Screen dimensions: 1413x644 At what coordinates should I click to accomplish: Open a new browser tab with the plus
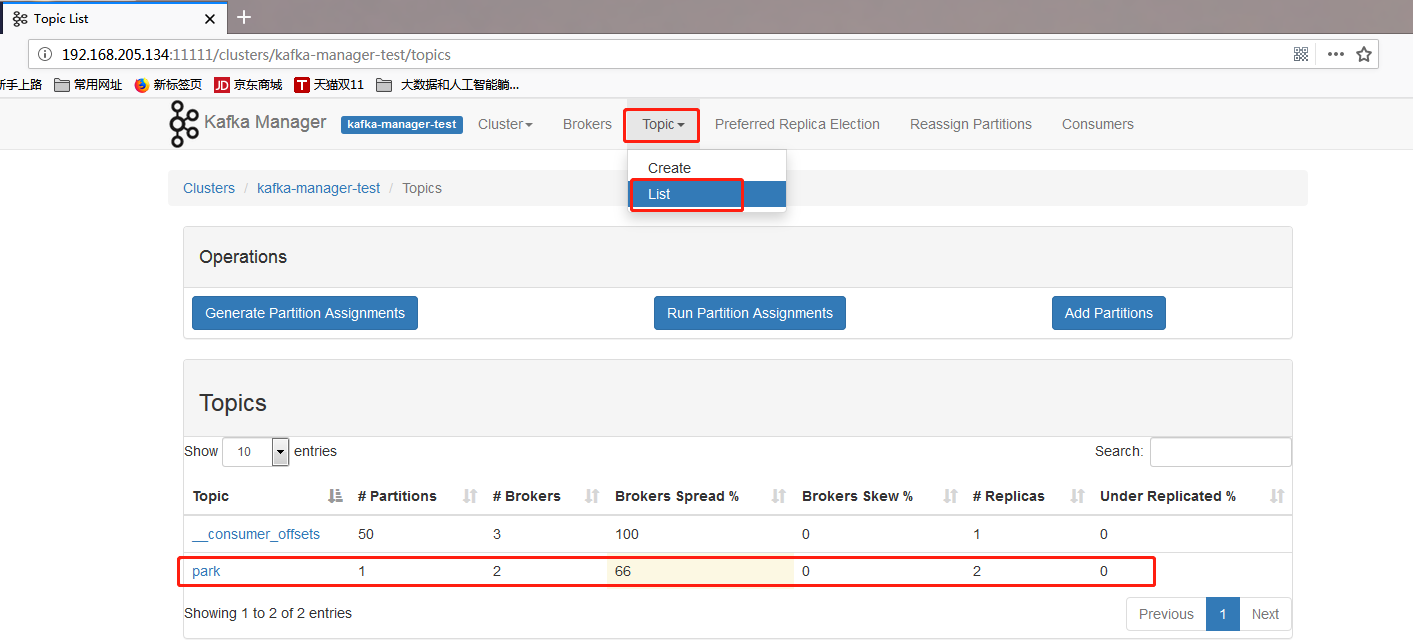click(244, 17)
